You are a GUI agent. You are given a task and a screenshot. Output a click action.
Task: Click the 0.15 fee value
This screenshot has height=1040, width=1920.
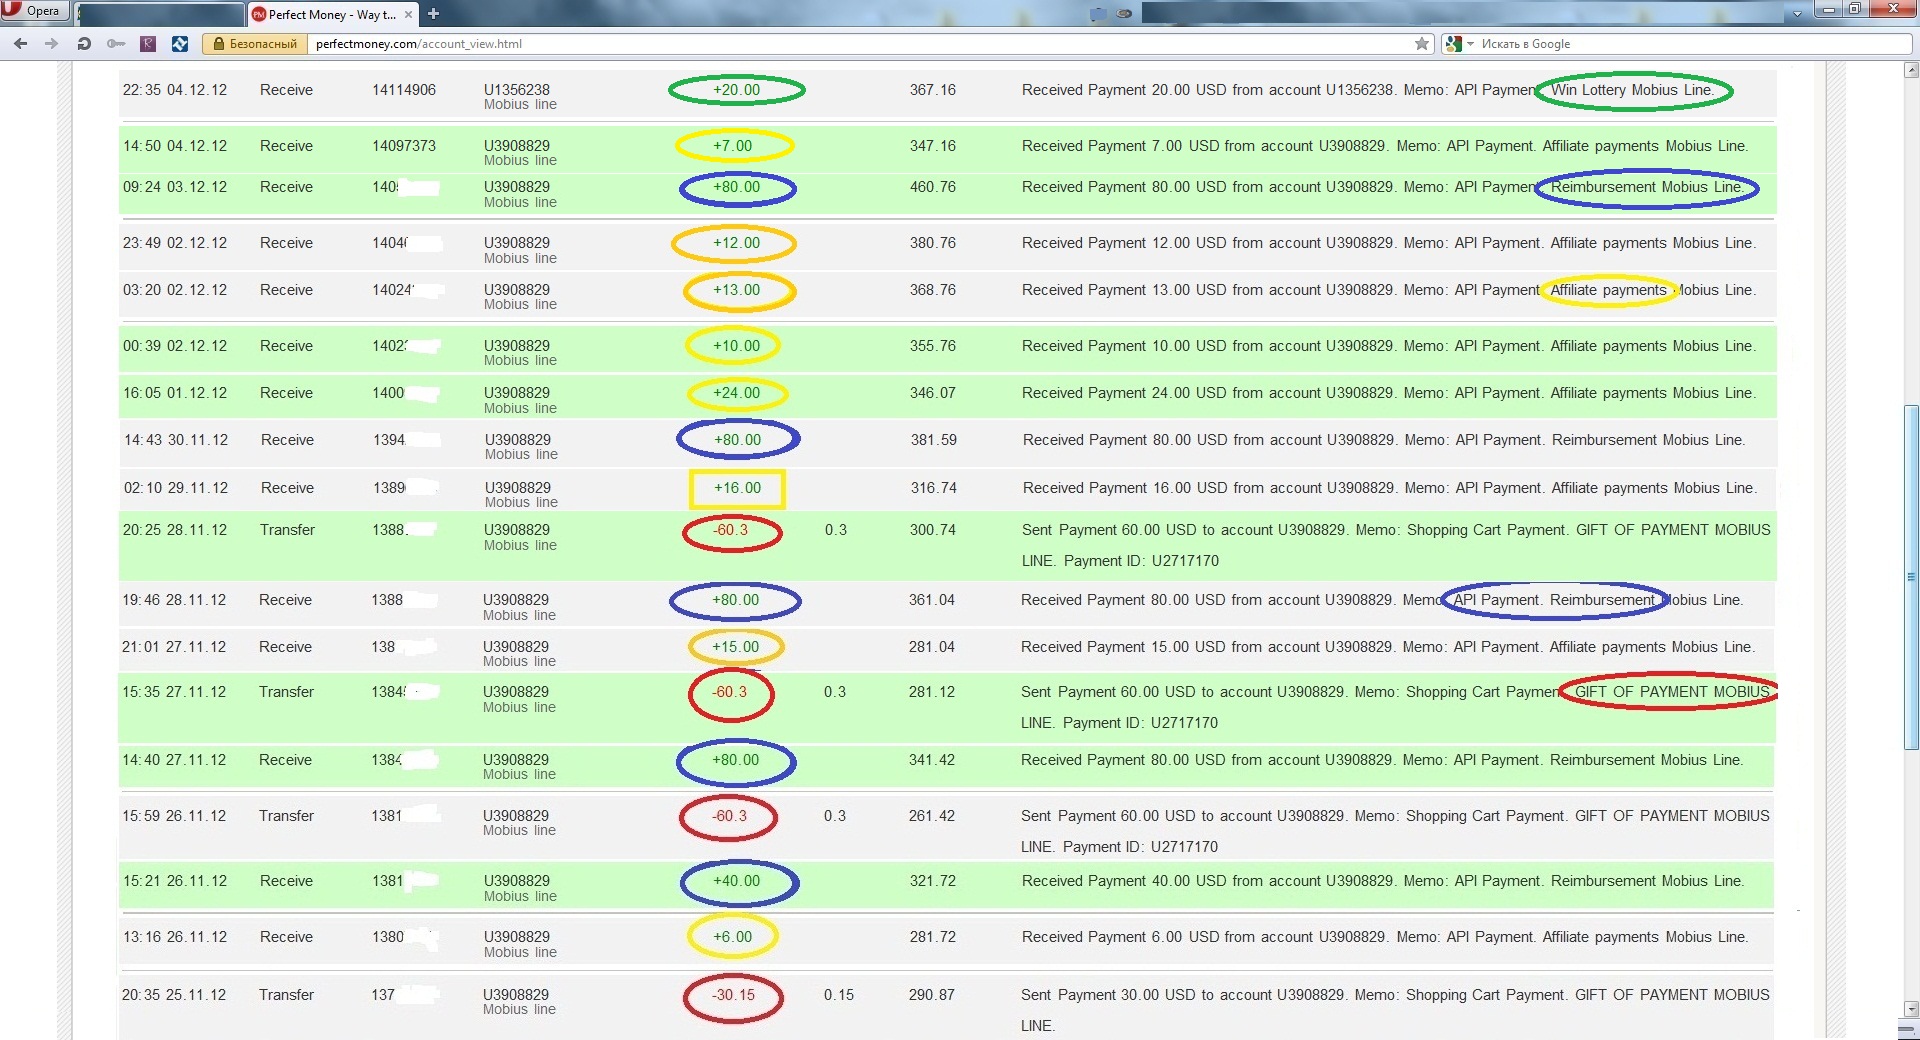(x=839, y=995)
